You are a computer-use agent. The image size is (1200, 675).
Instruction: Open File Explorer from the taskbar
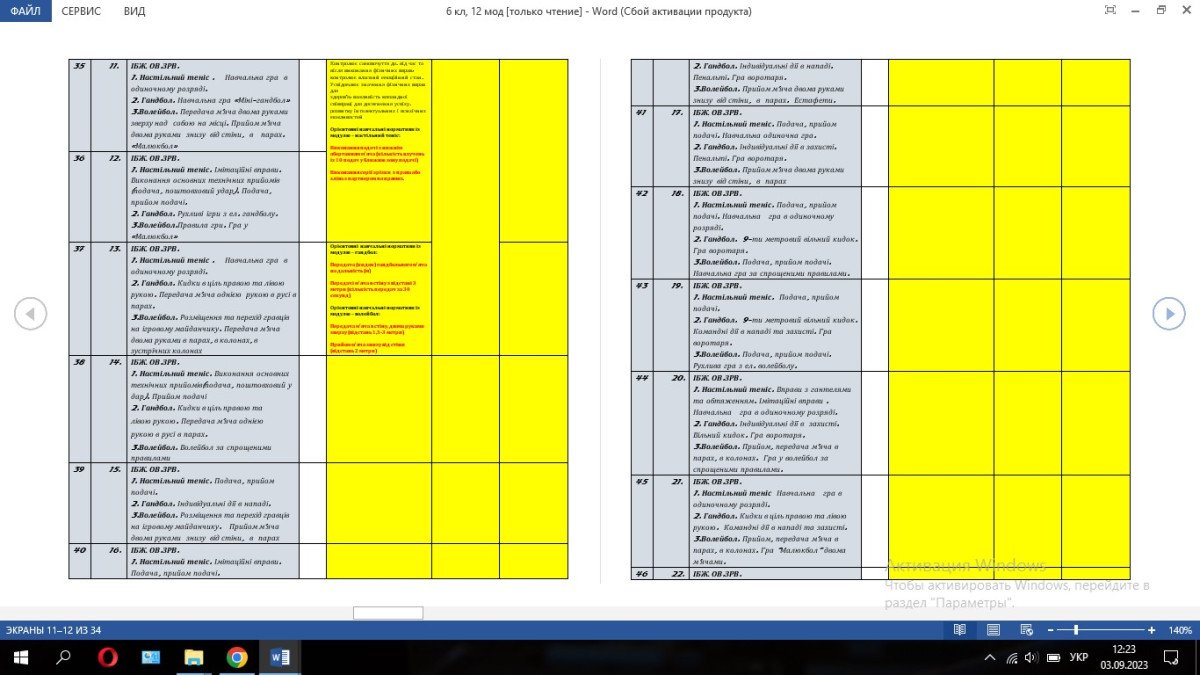coord(193,657)
